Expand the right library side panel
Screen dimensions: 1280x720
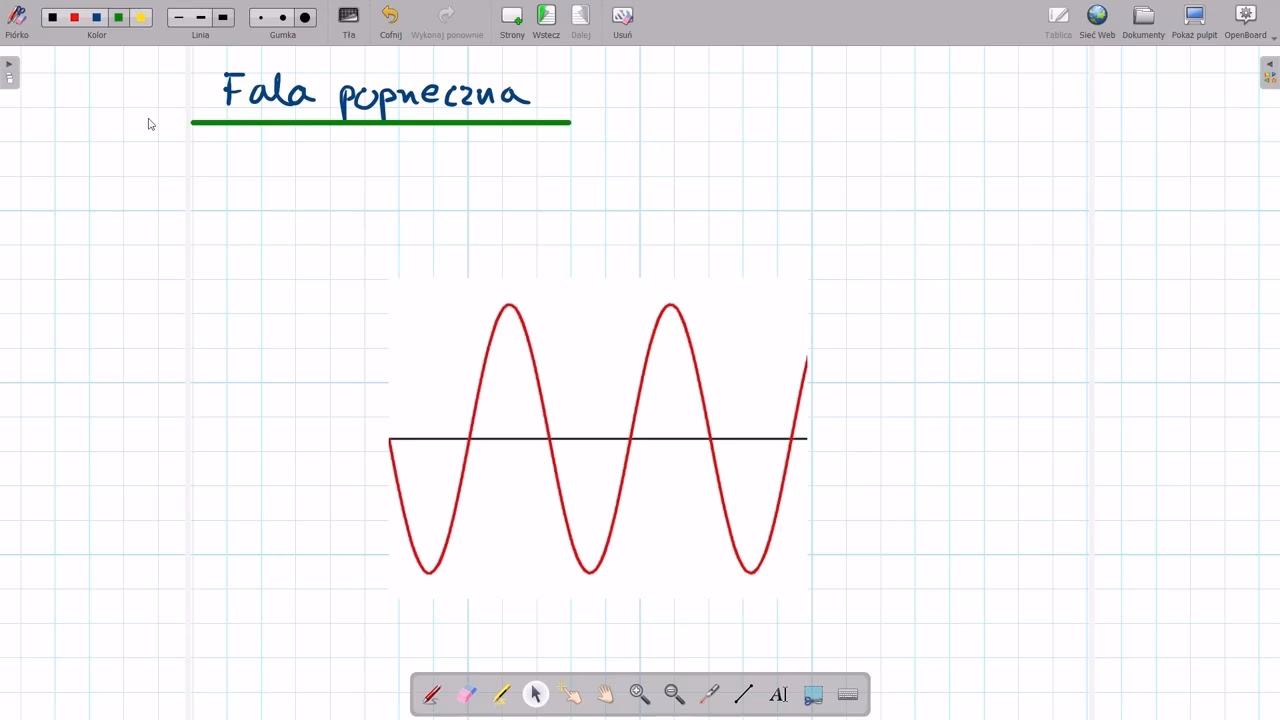[1270, 72]
